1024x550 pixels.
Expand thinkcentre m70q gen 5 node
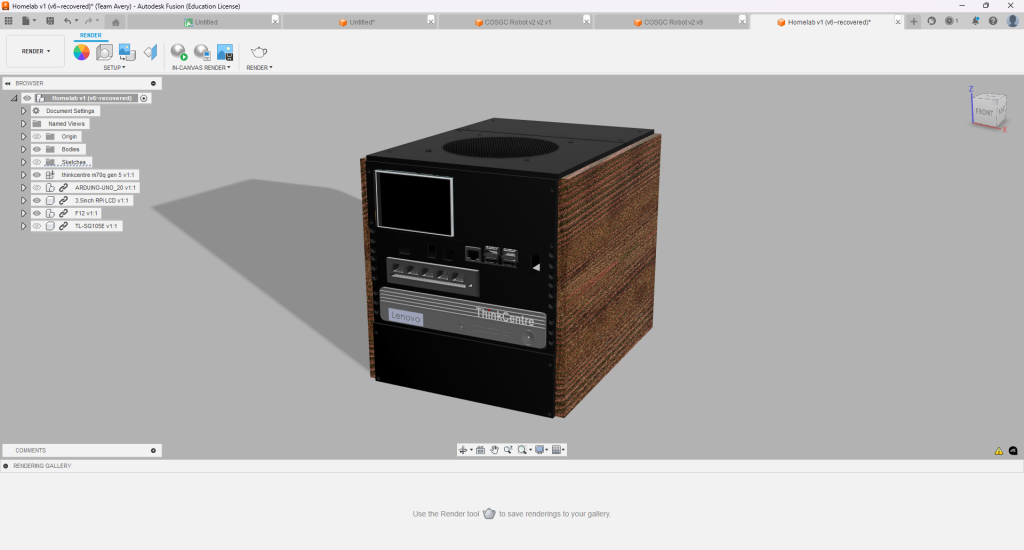24,175
